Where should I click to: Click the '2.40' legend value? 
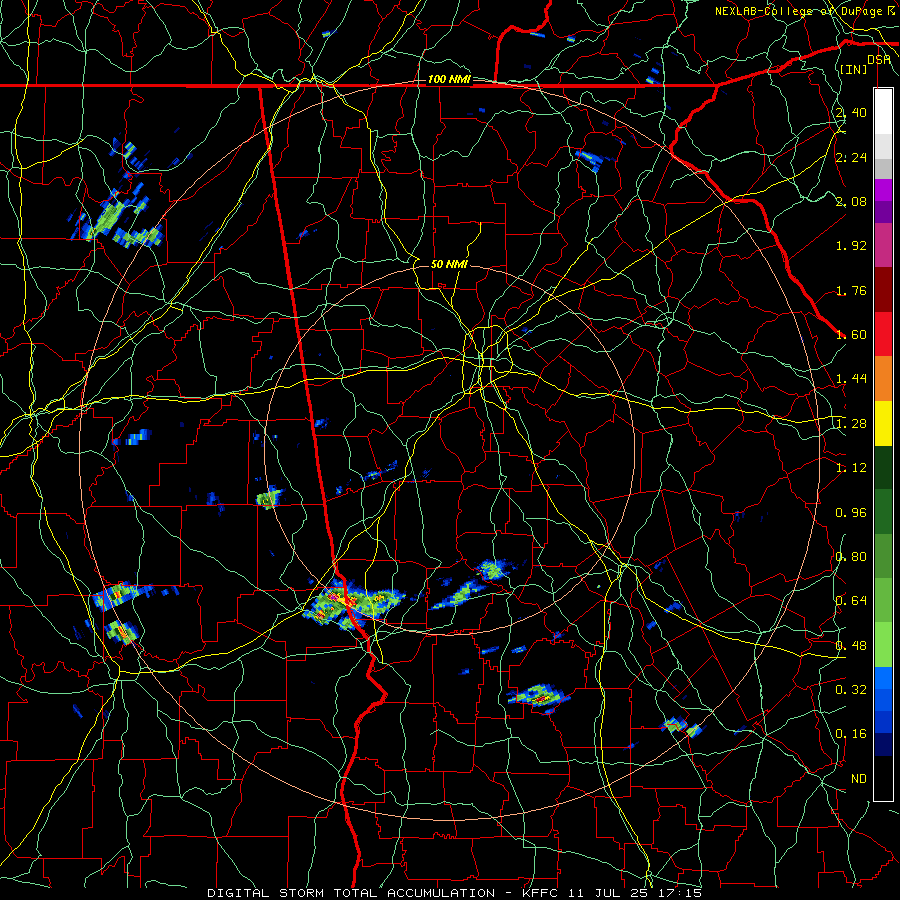[x=851, y=112]
